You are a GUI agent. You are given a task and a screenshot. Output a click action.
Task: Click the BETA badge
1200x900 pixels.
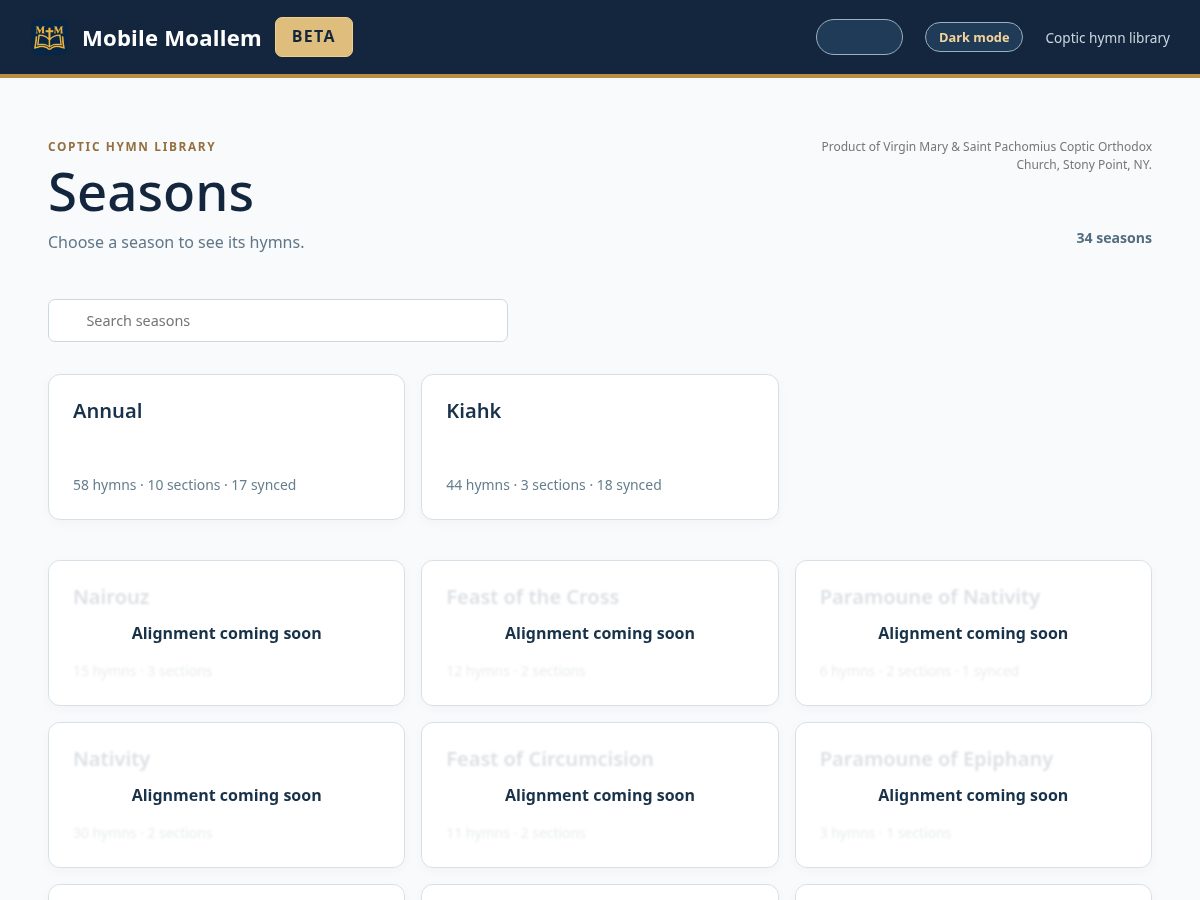(314, 37)
